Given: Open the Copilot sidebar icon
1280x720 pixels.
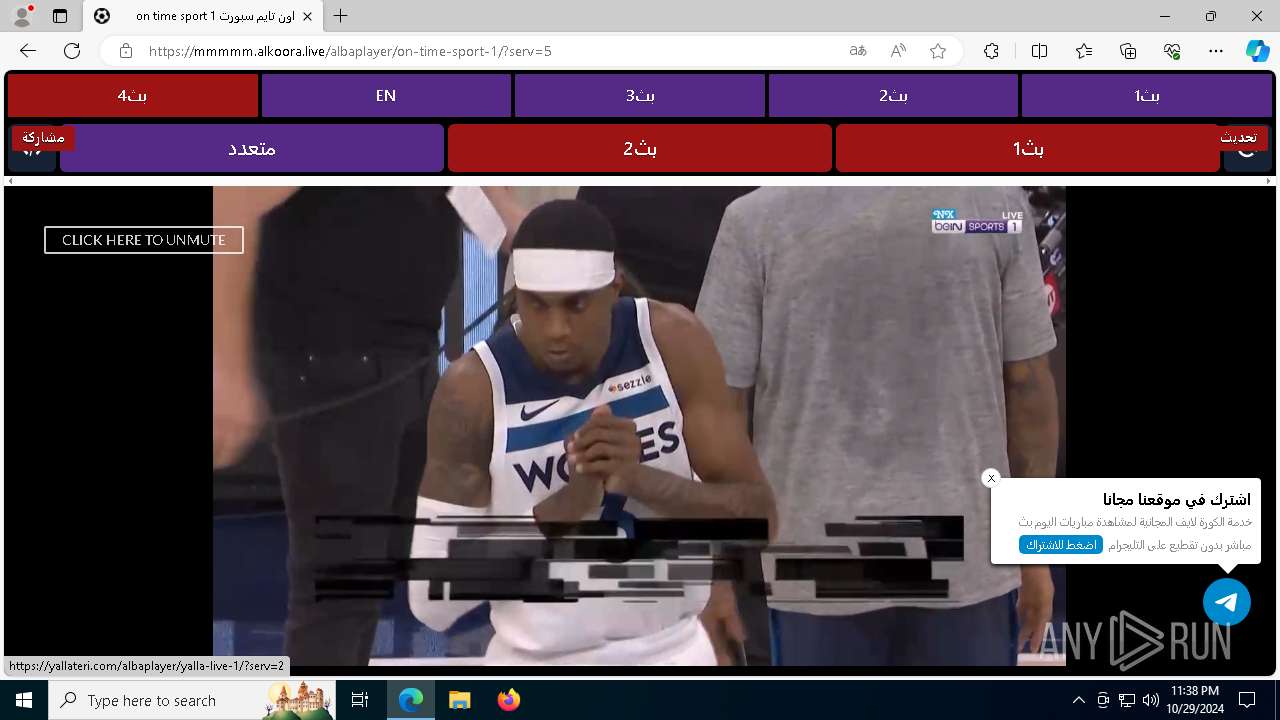Looking at the screenshot, I should (1258, 51).
